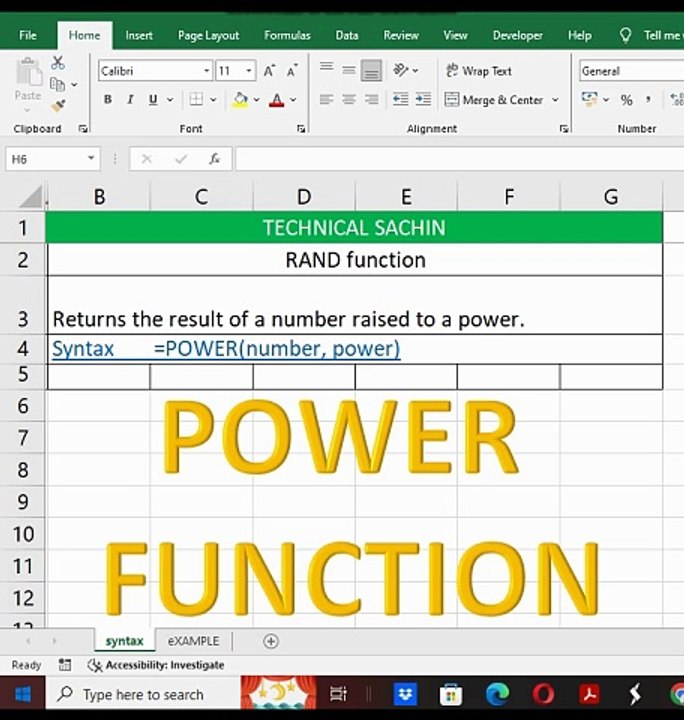Open the Orientation text rotation tool
The image size is (684, 720).
click(401, 71)
